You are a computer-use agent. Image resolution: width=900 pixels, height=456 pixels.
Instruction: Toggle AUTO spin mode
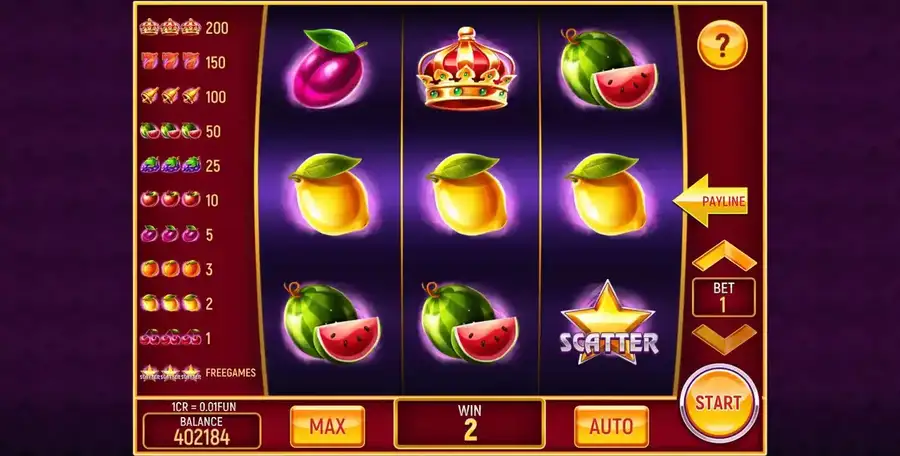coord(611,426)
